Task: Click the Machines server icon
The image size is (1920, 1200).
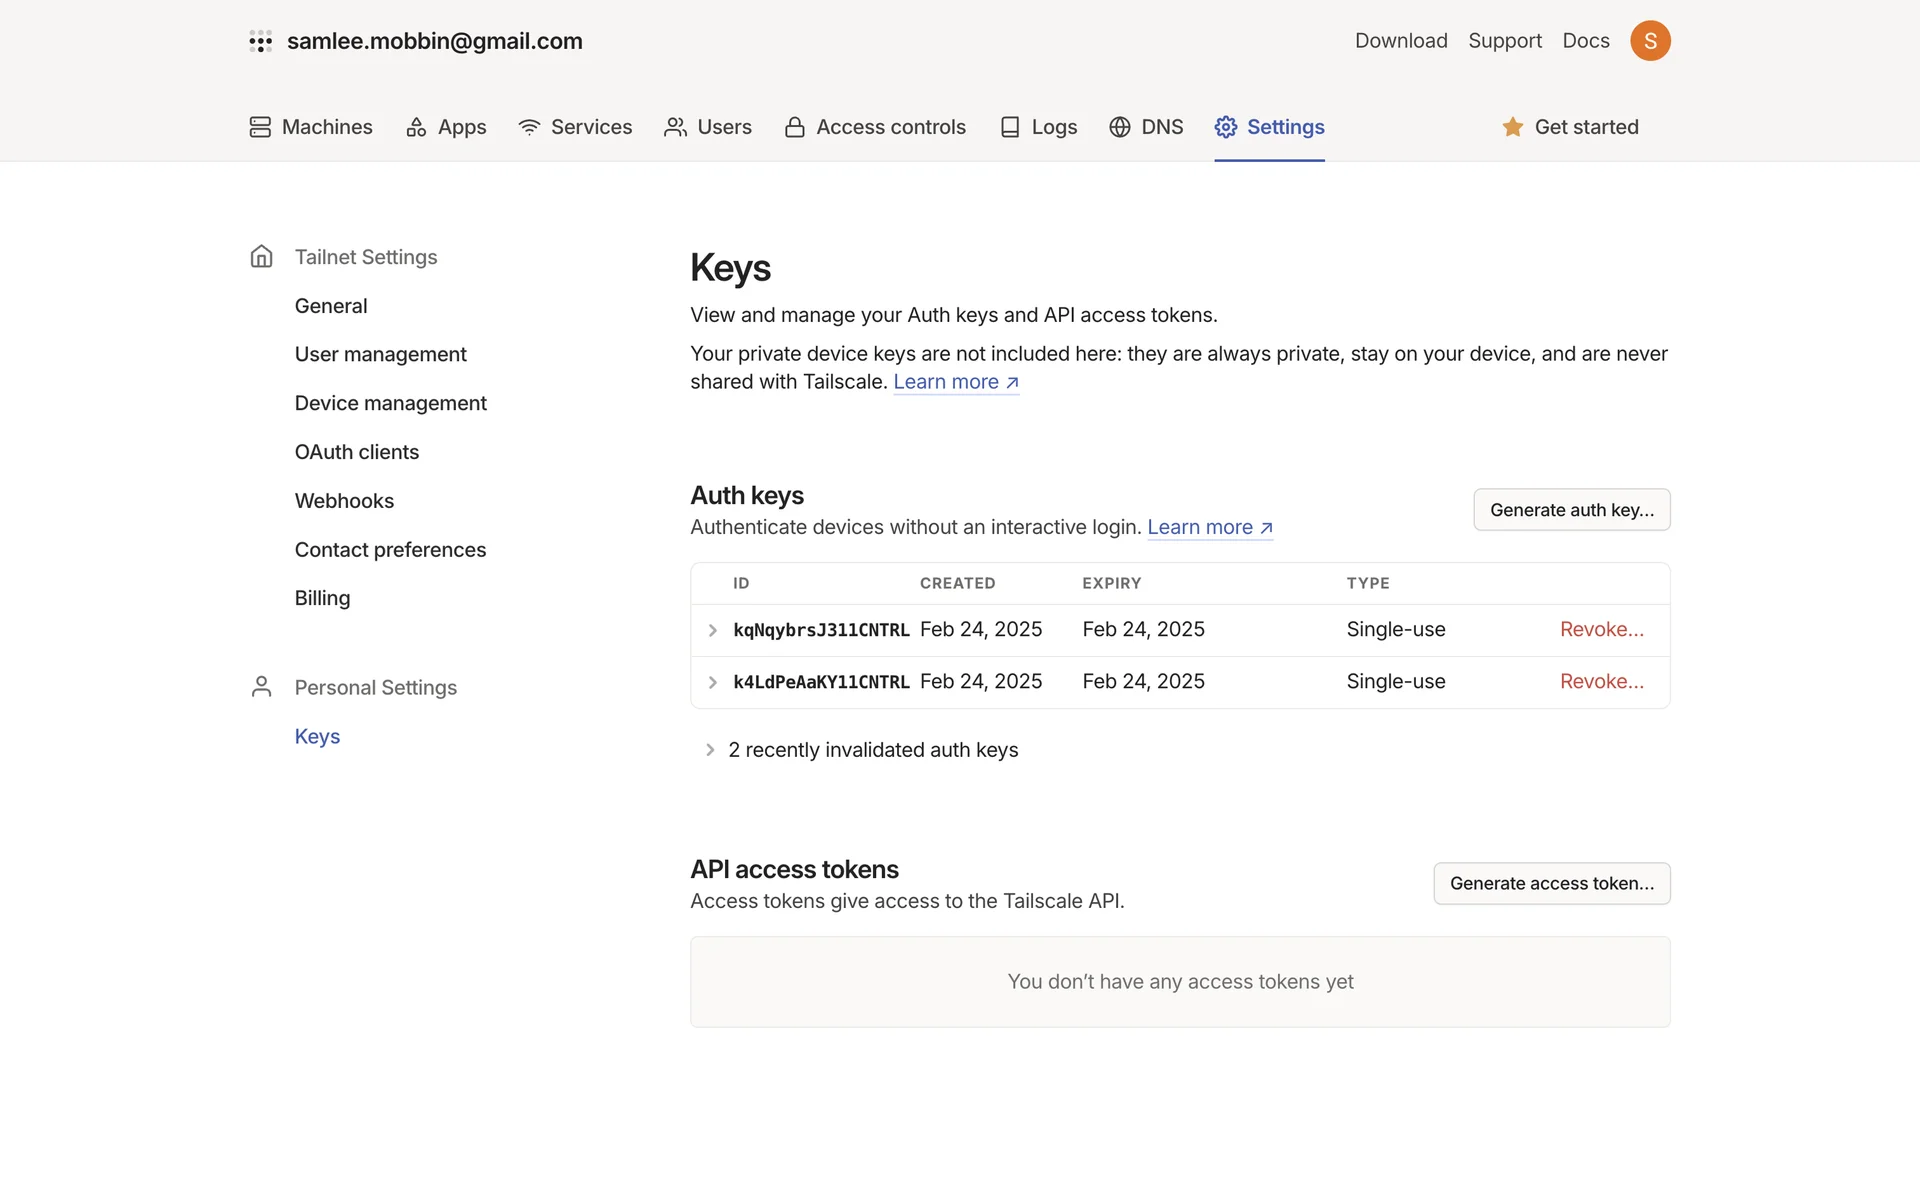Action: click(x=260, y=127)
